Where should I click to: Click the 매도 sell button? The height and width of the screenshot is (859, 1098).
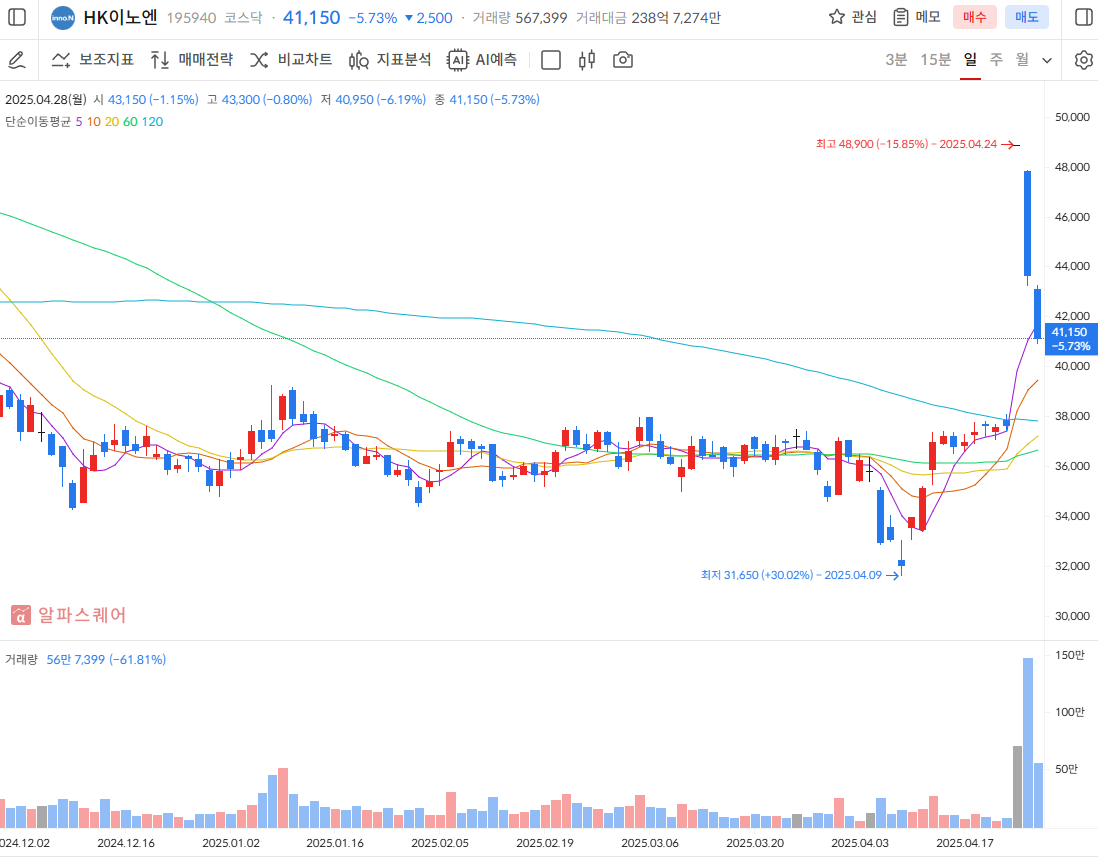[x=1027, y=18]
